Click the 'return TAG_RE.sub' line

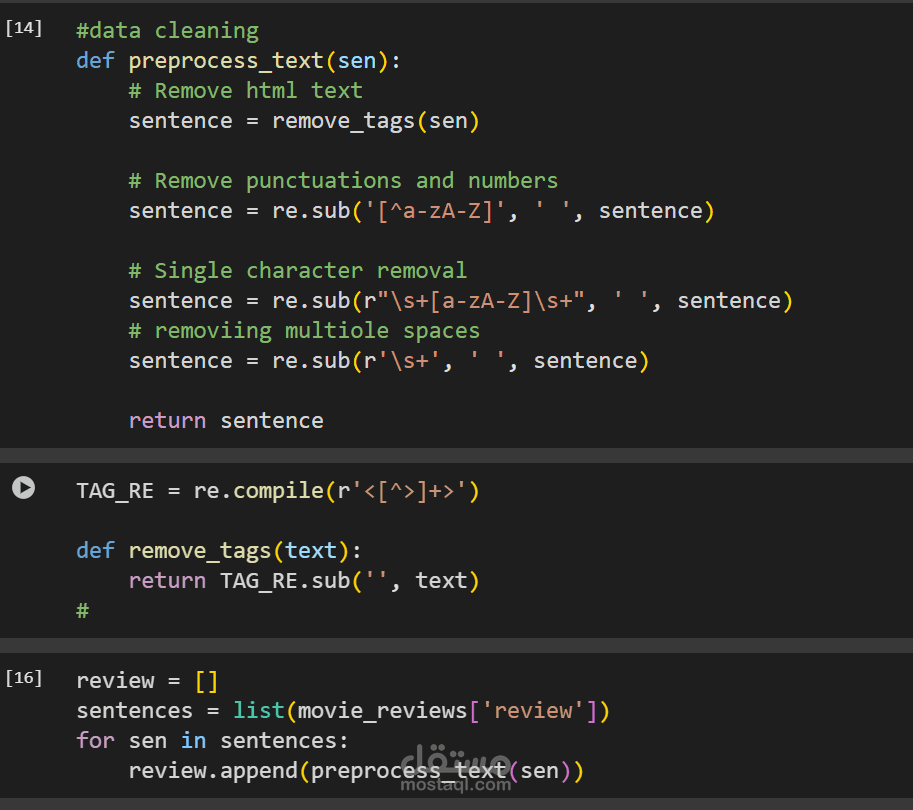(x=304, y=581)
